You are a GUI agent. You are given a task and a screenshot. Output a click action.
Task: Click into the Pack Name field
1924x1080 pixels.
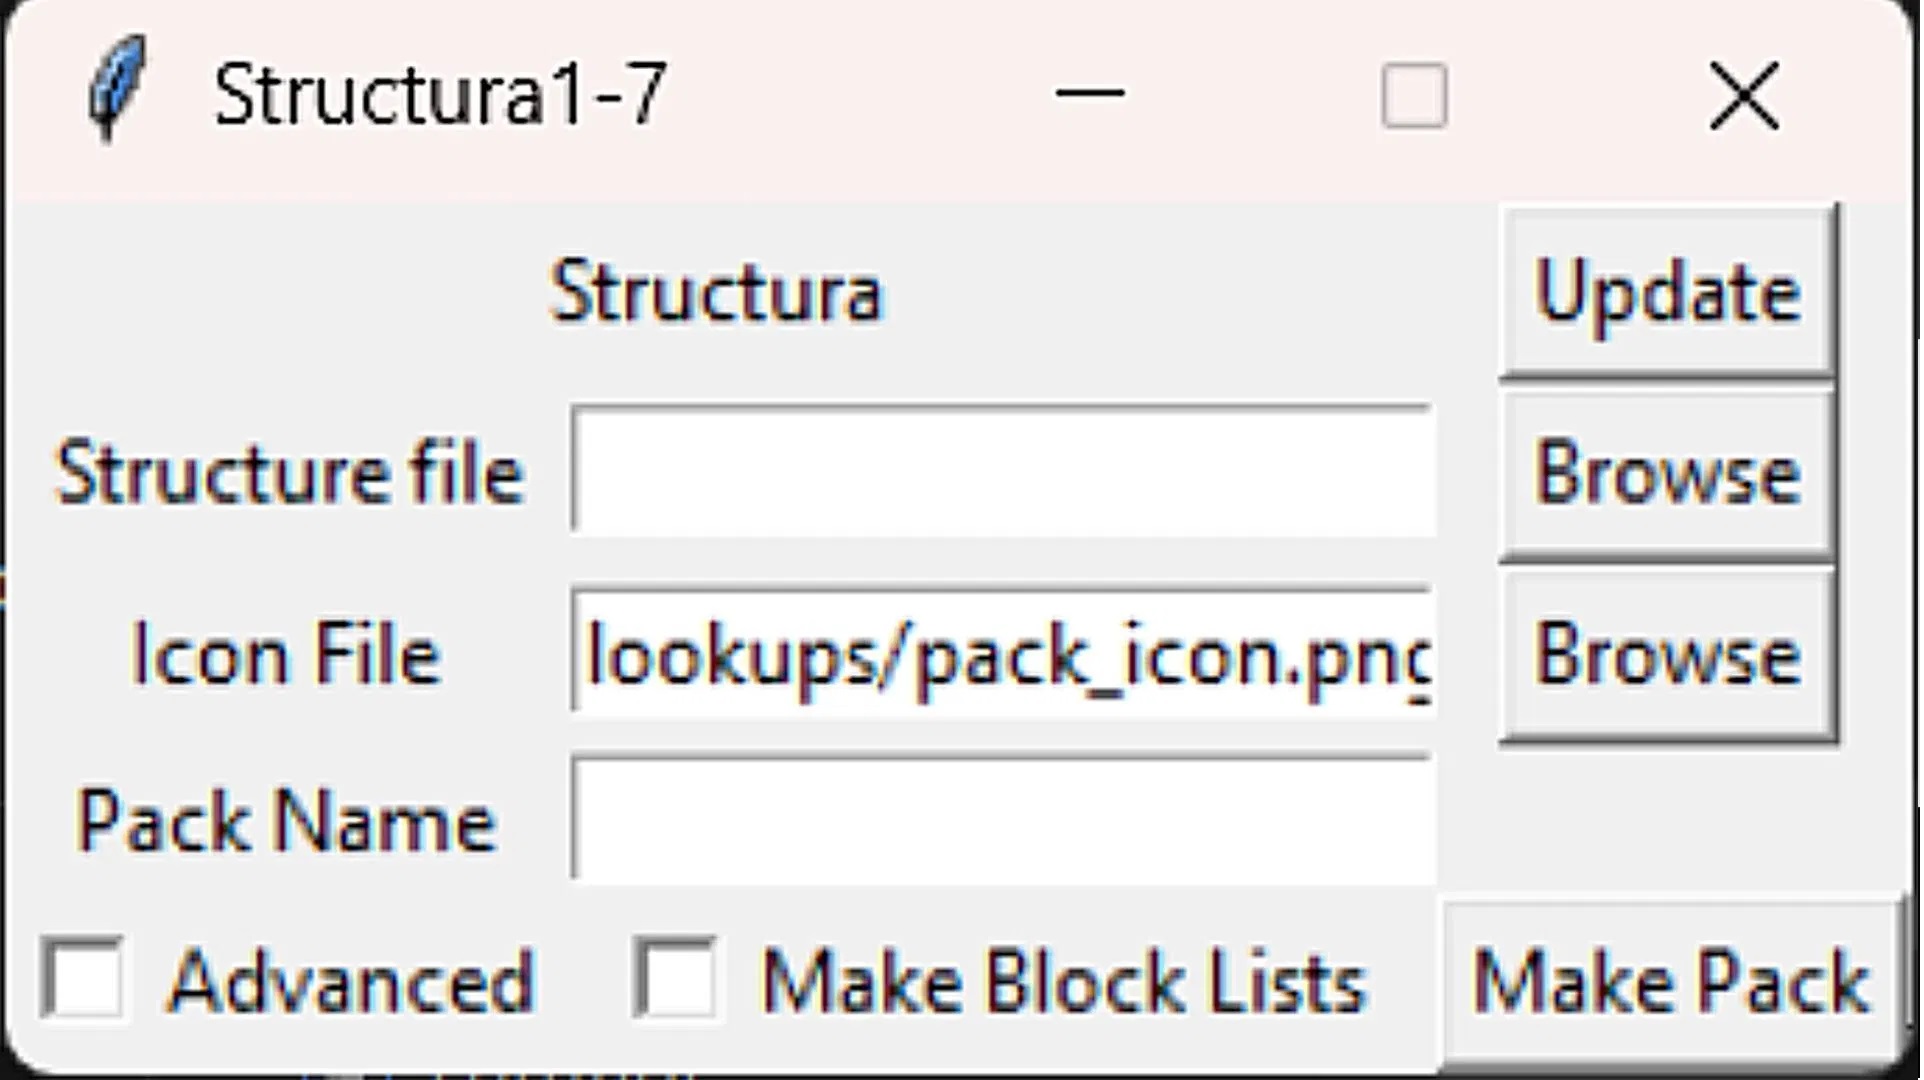click(x=1003, y=820)
